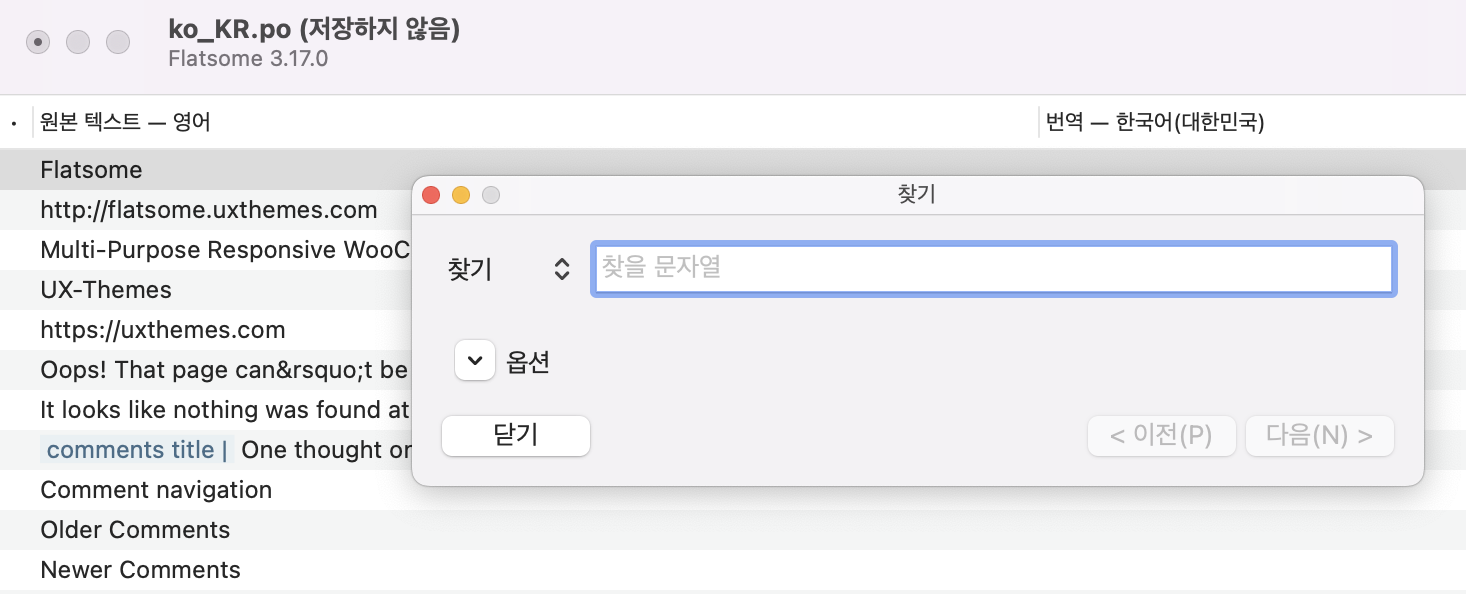Viewport: 1466px width, 594px height.
Task: Open the 찾기 mode popup selector
Action: 562,269
